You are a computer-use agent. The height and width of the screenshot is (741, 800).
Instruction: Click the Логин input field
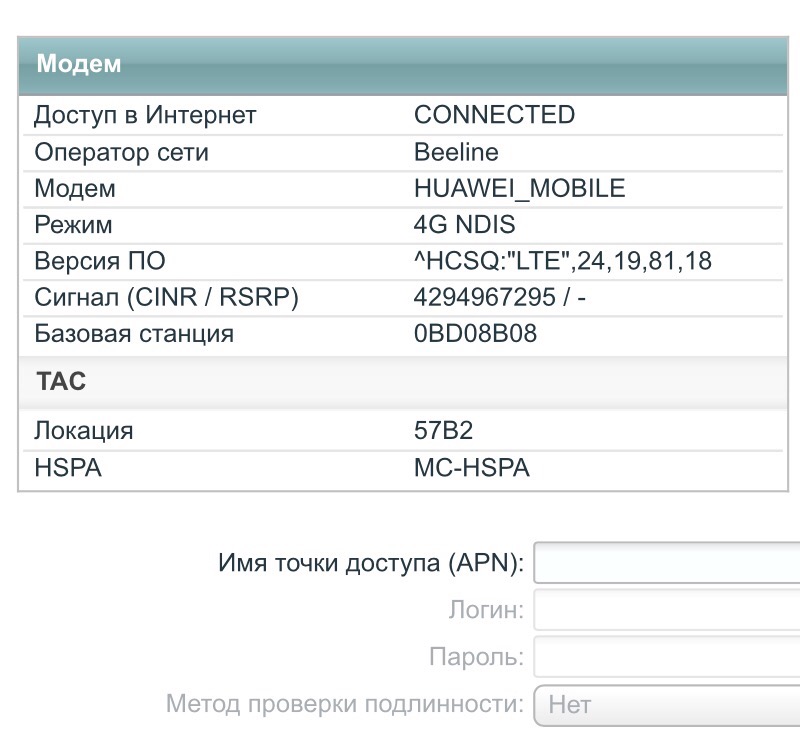pyautogui.click(x=667, y=609)
